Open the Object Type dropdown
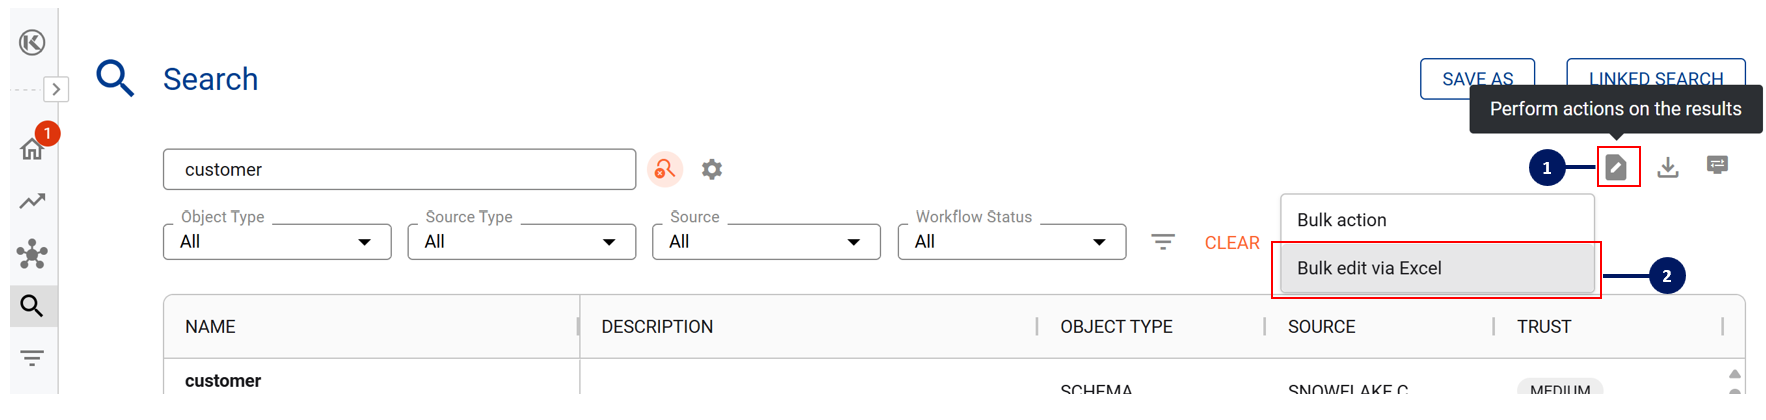 (x=277, y=242)
